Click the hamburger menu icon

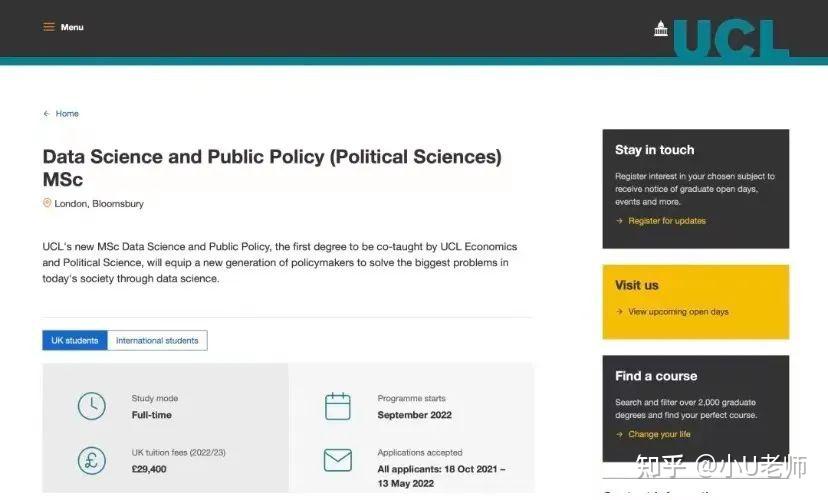pos(49,27)
